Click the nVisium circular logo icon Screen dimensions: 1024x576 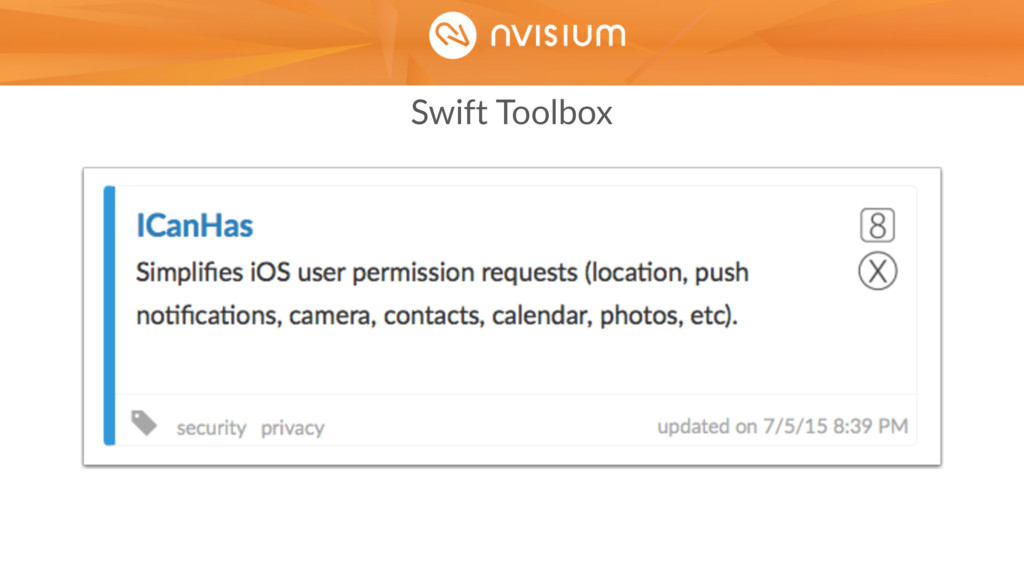tap(453, 35)
